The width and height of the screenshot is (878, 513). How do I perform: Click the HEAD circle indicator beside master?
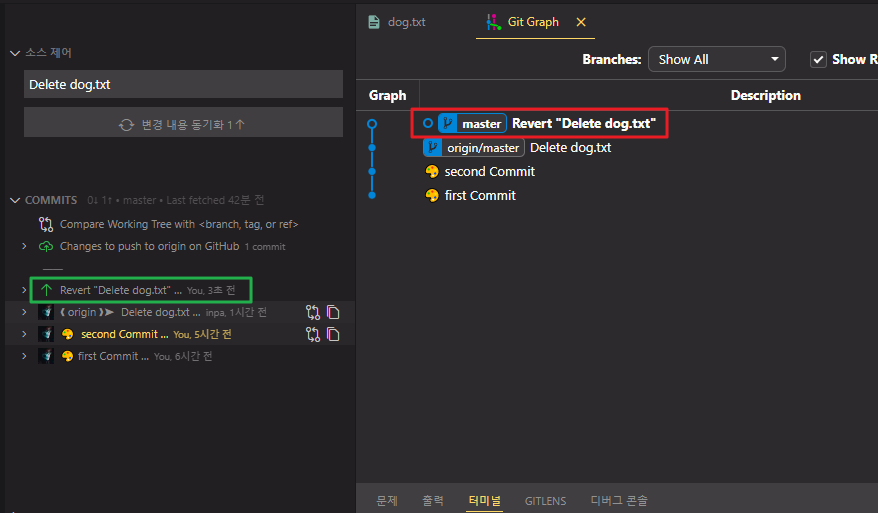coord(428,123)
